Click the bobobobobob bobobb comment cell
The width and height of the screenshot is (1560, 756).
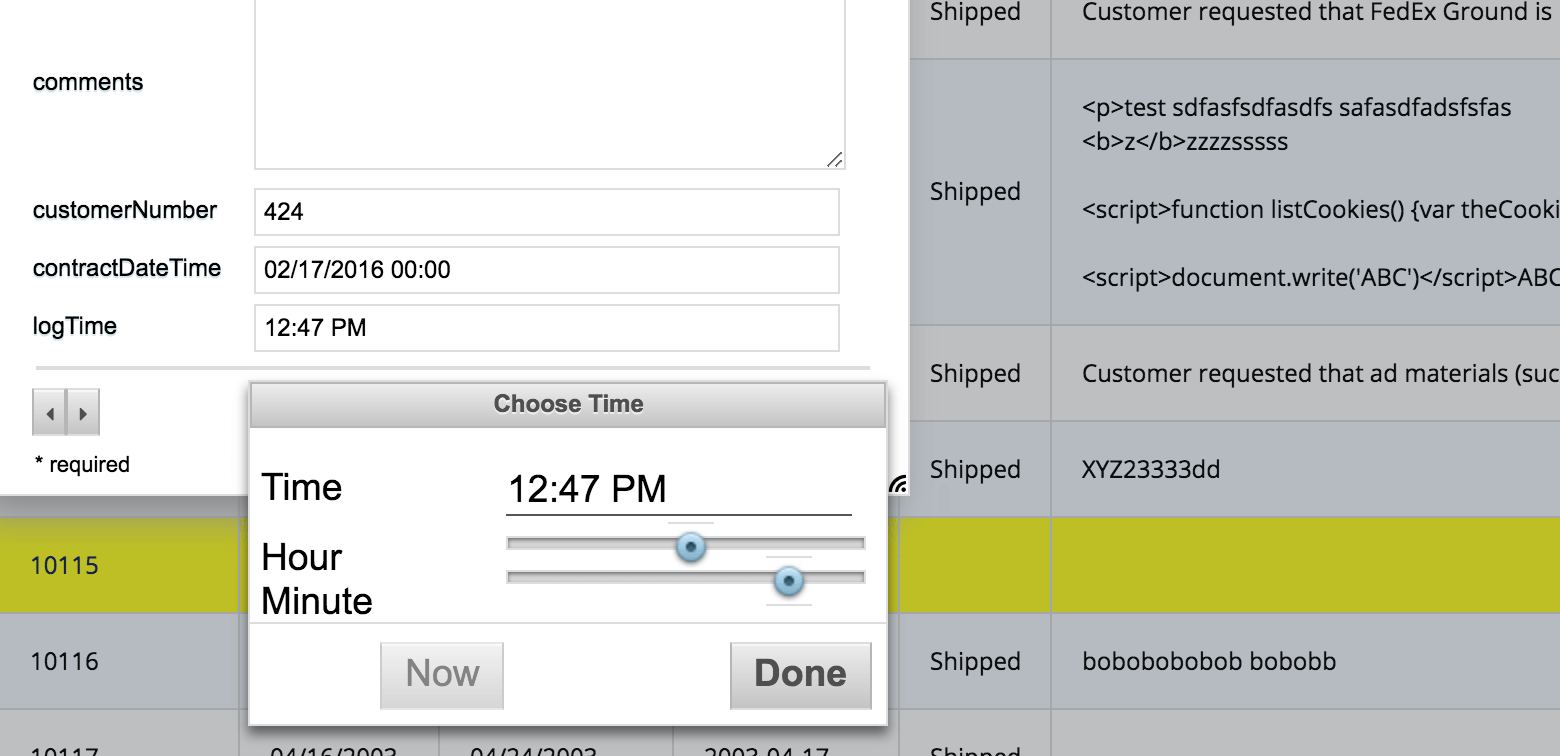[1305, 661]
